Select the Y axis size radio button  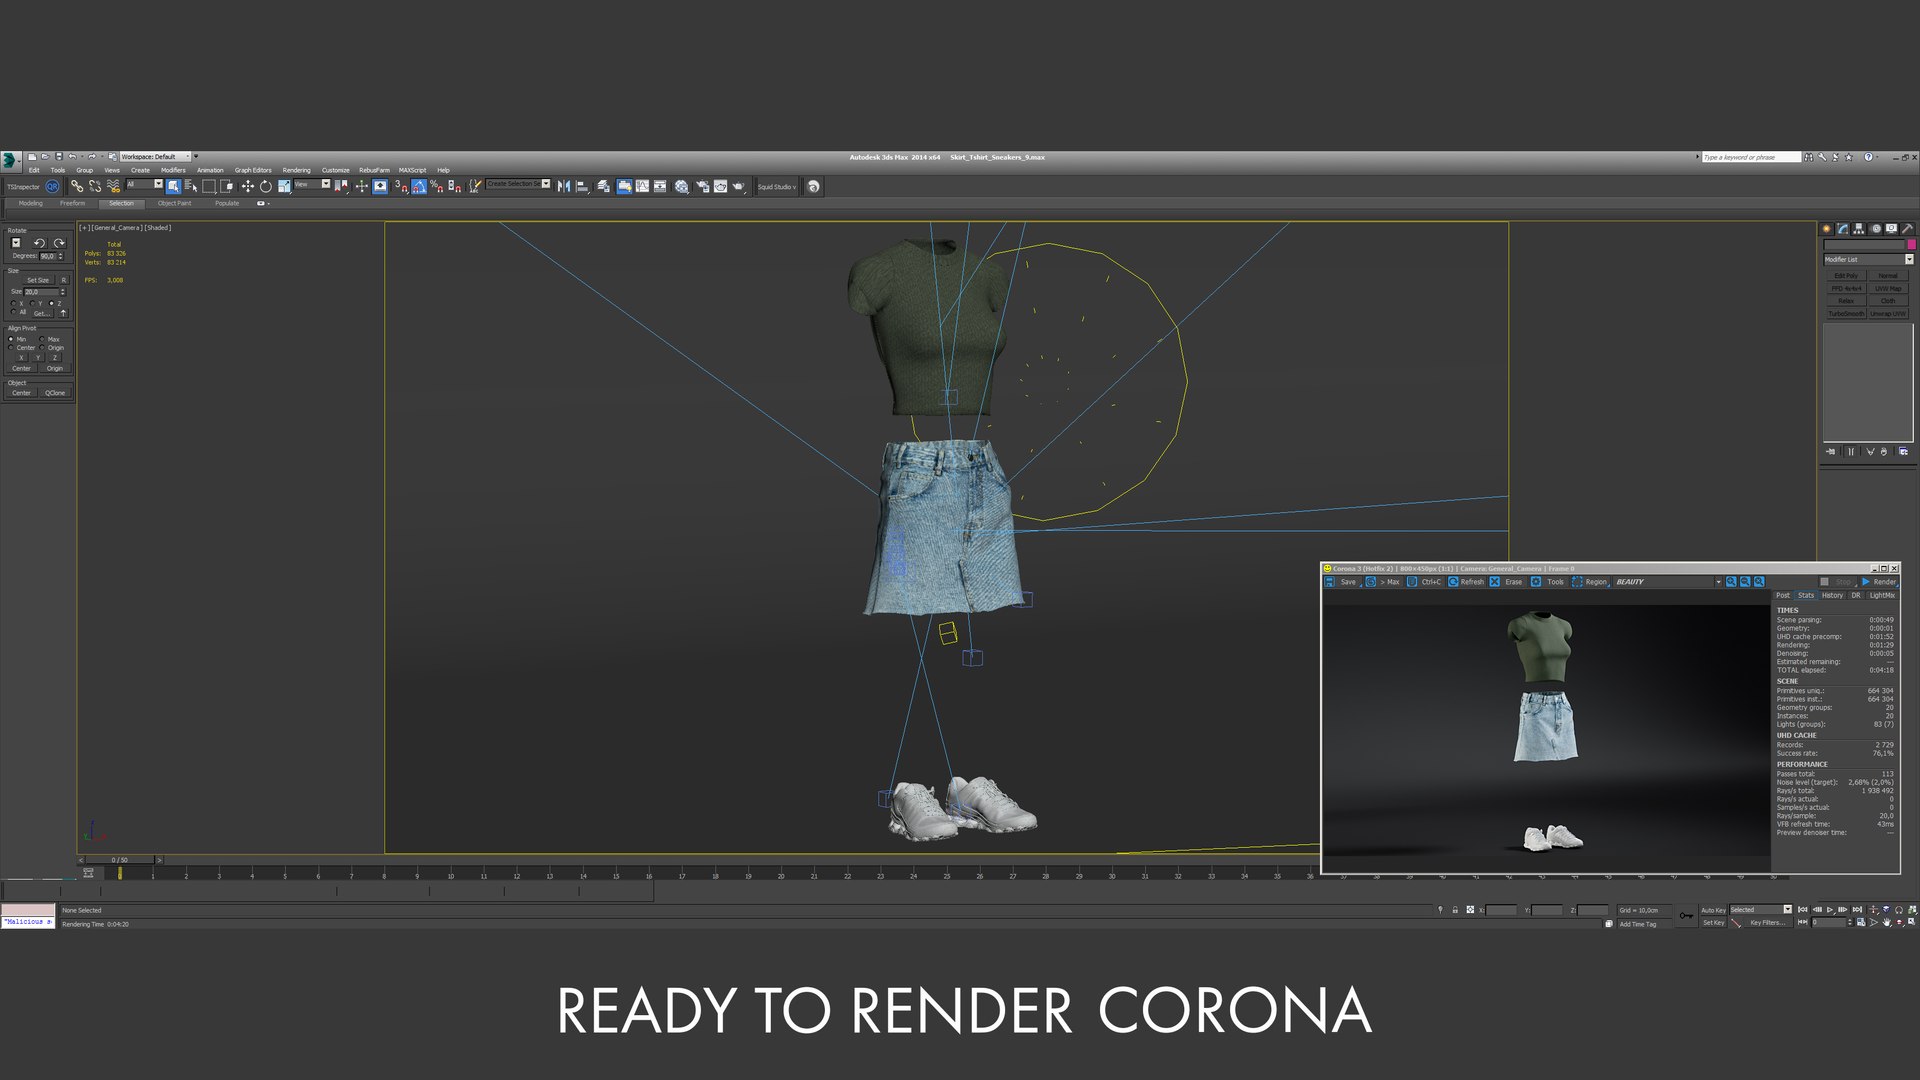pos(32,303)
